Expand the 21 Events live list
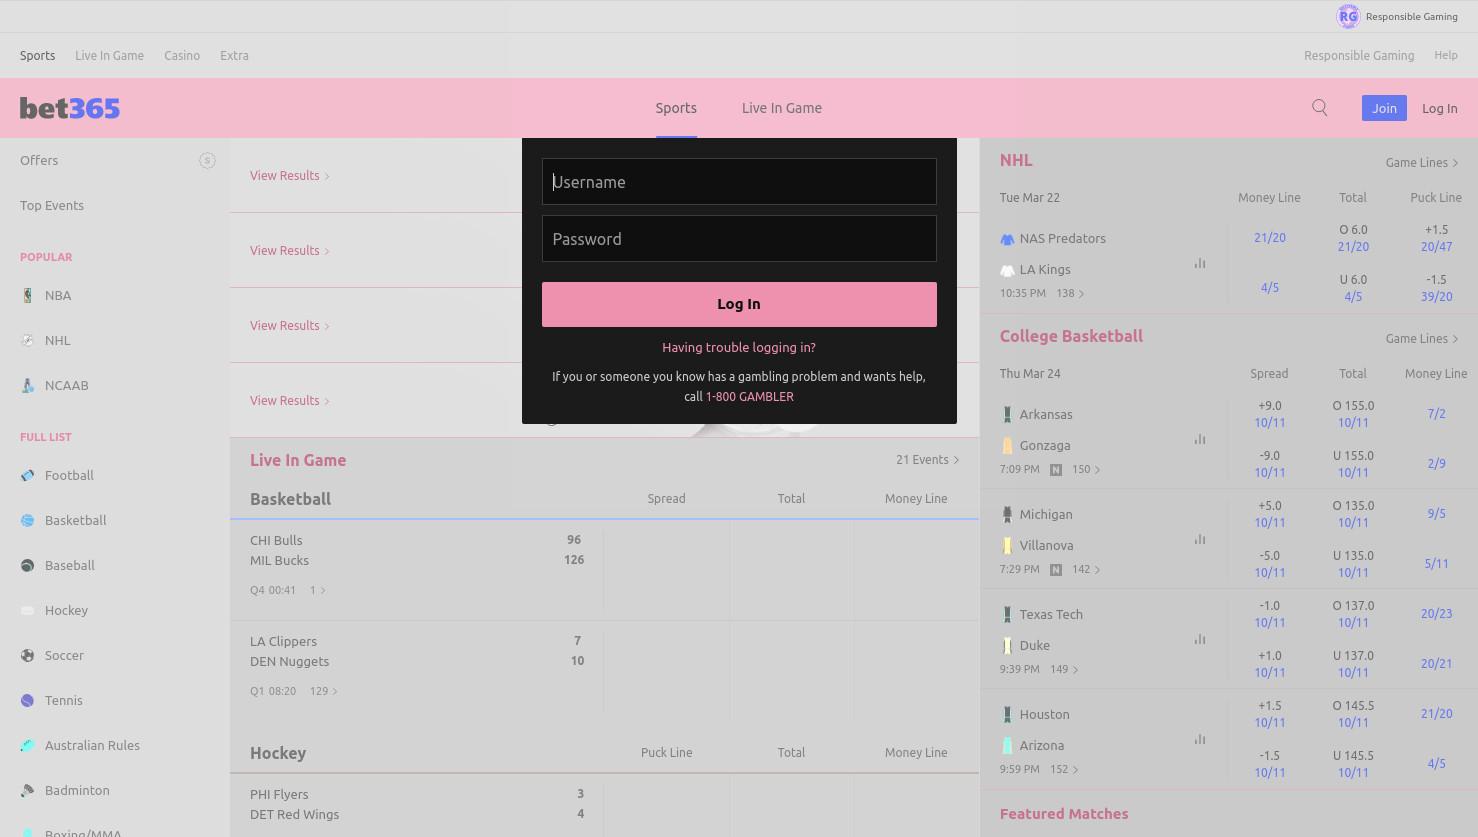Viewport: 1478px width, 837px height. point(927,460)
